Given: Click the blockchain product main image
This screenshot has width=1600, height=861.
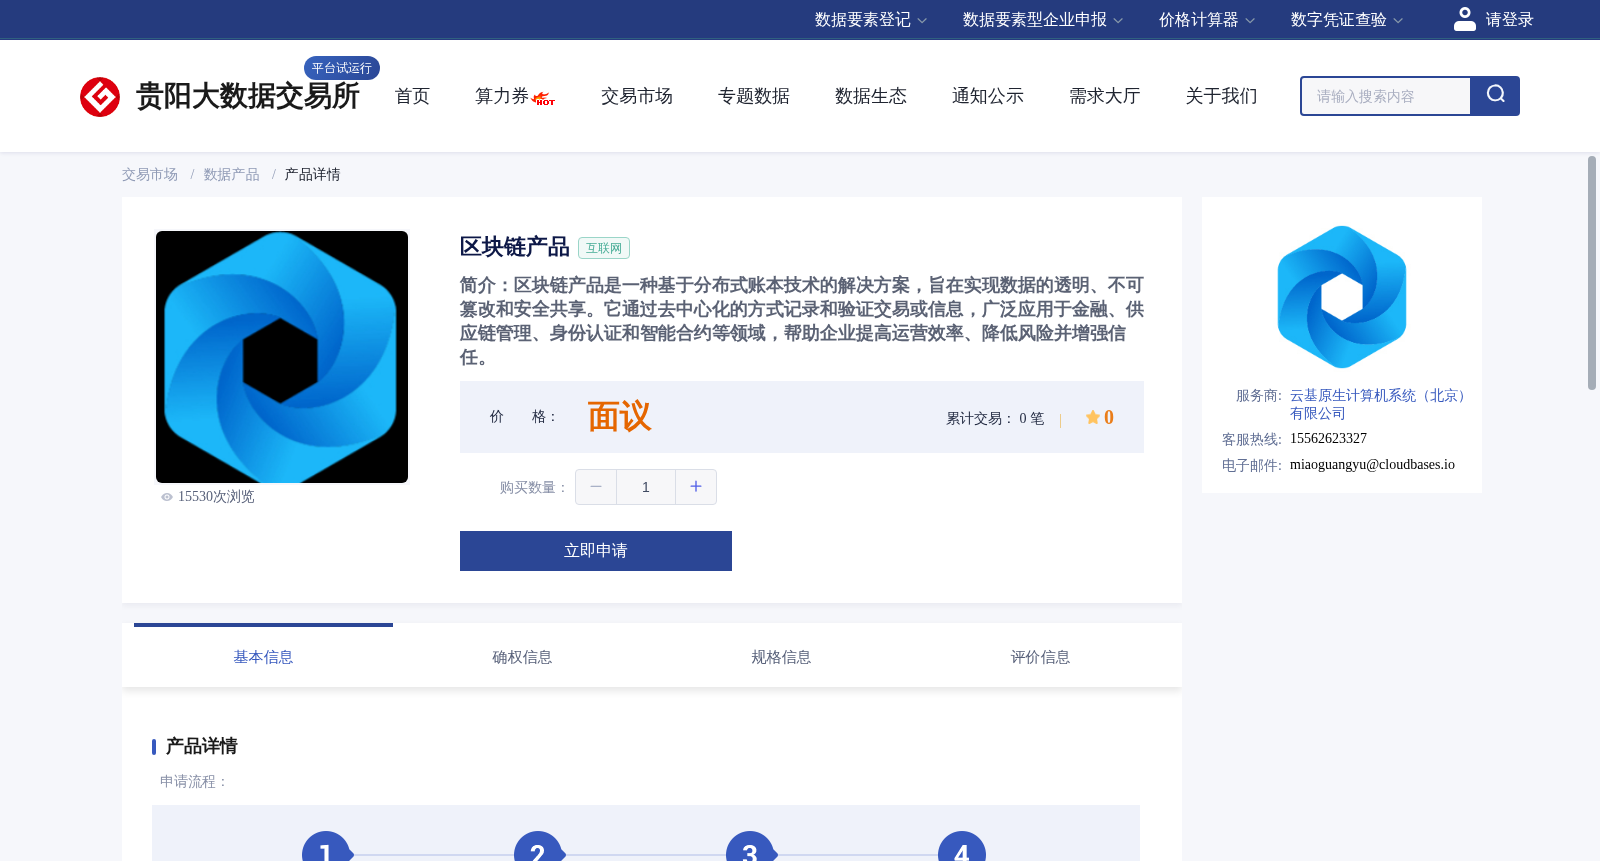Looking at the screenshot, I should coord(282,357).
